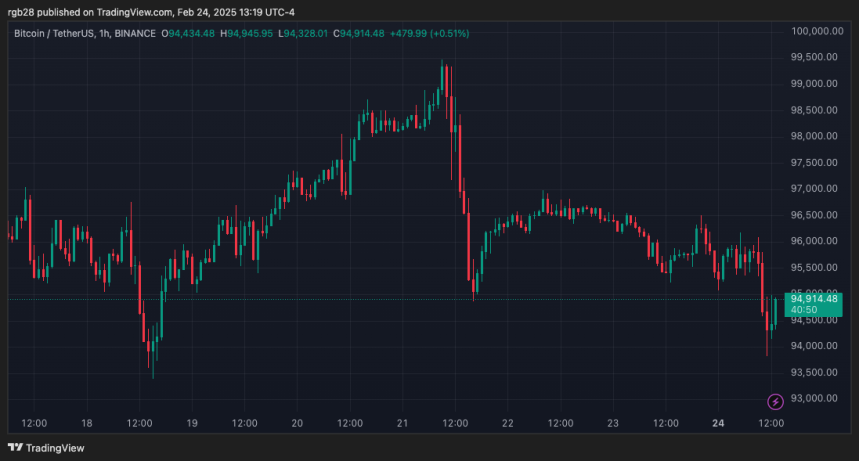The image size is (859, 461).
Task: Select the 24 date marker on time axis
Action: pos(718,423)
